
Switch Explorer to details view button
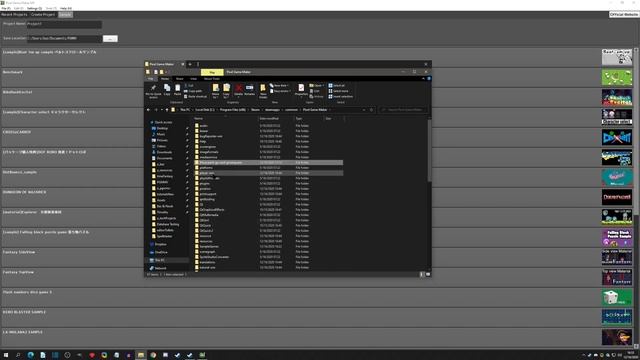tap(422, 274)
